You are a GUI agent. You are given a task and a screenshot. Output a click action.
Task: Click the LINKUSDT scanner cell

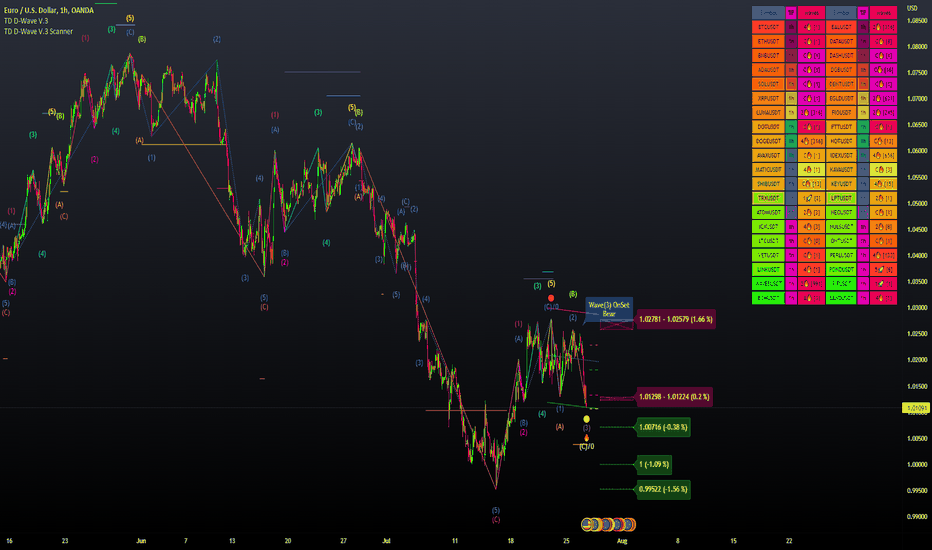click(768, 269)
